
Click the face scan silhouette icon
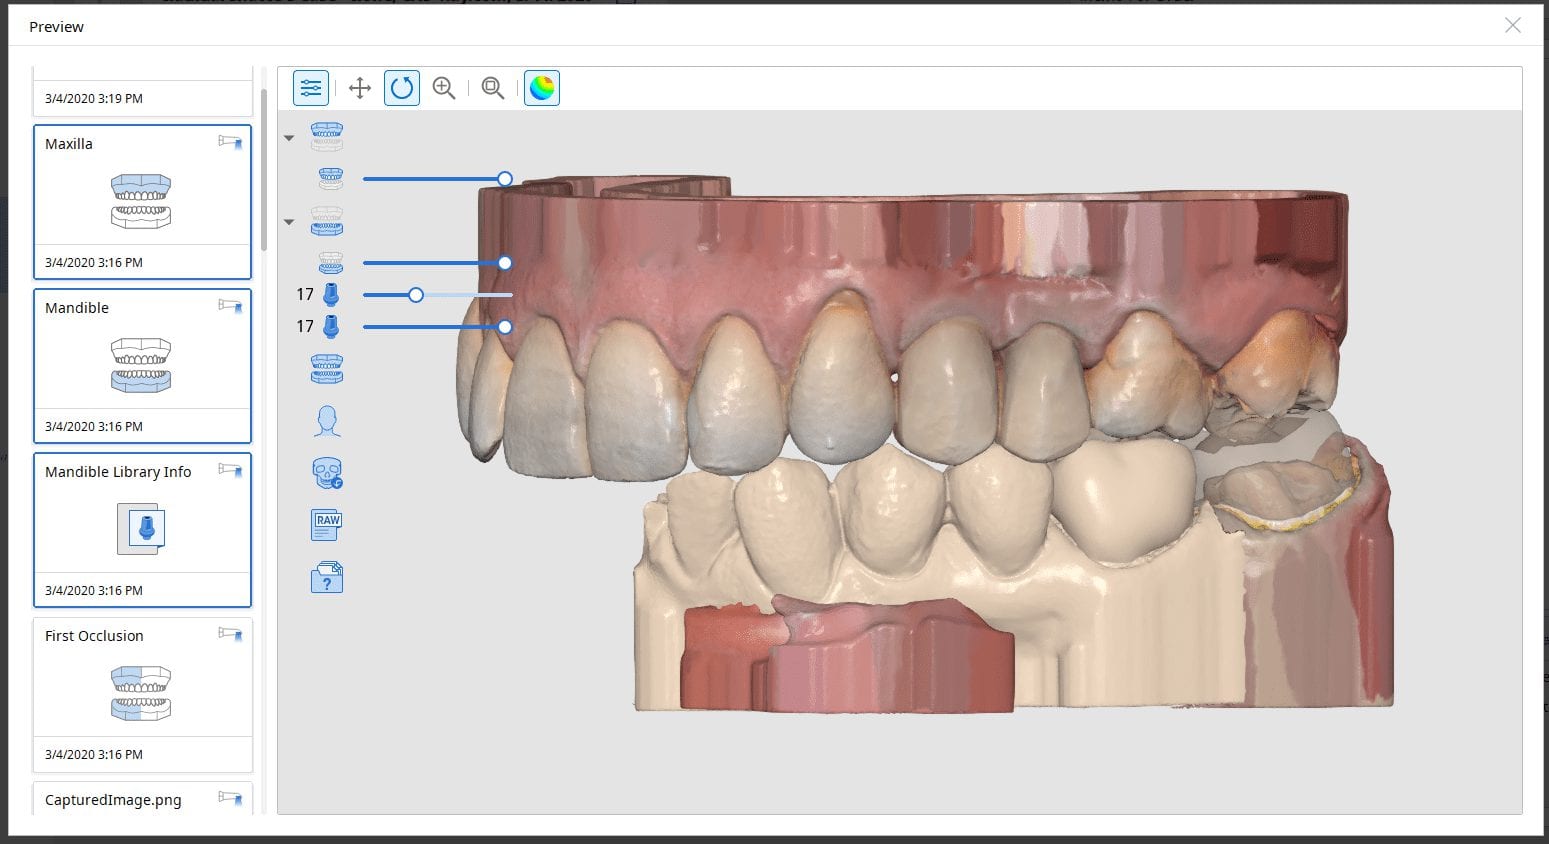(327, 421)
